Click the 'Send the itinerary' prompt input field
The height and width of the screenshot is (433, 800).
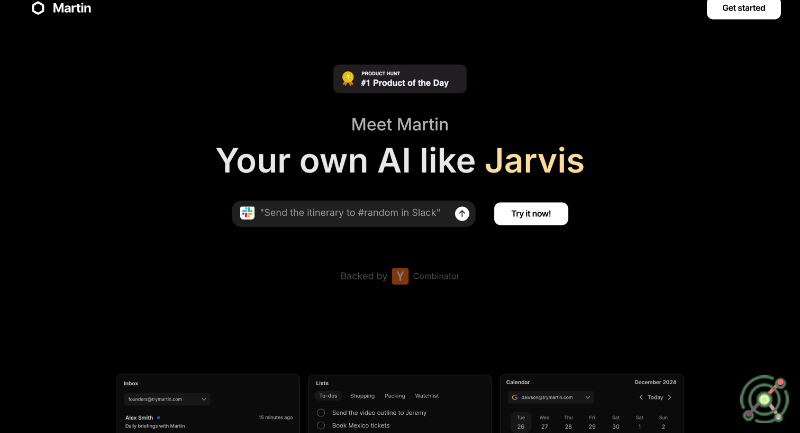click(350, 213)
